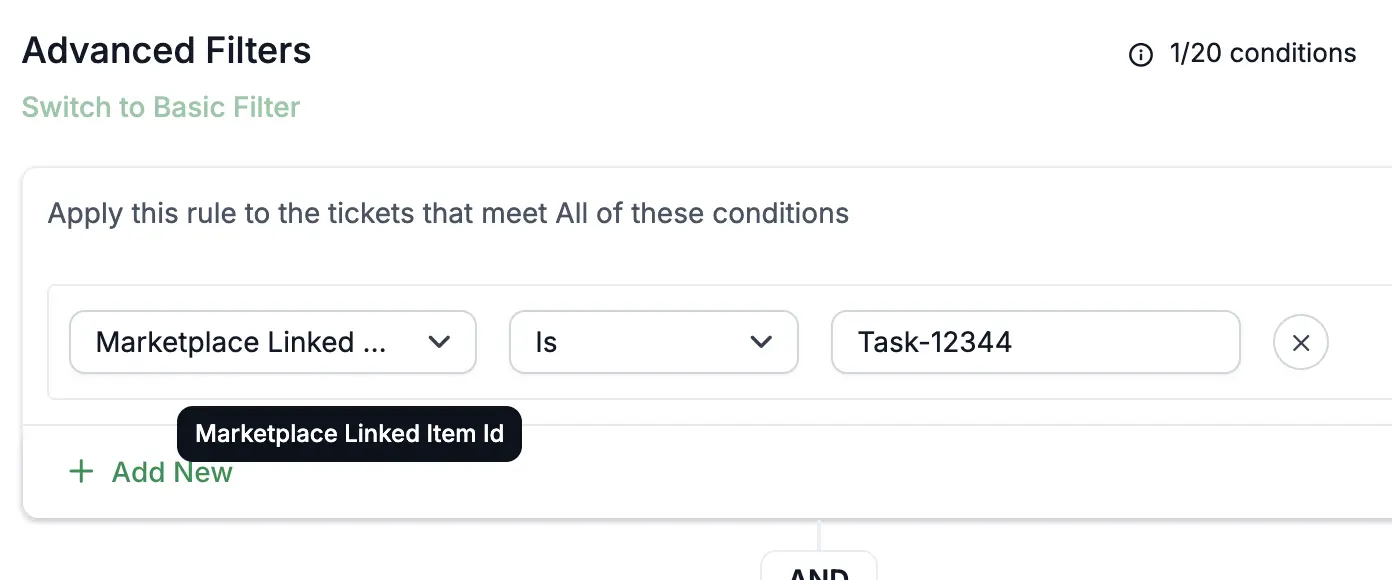1392x580 pixels.
Task: Click the connector line above AND
Action: coord(819,535)
